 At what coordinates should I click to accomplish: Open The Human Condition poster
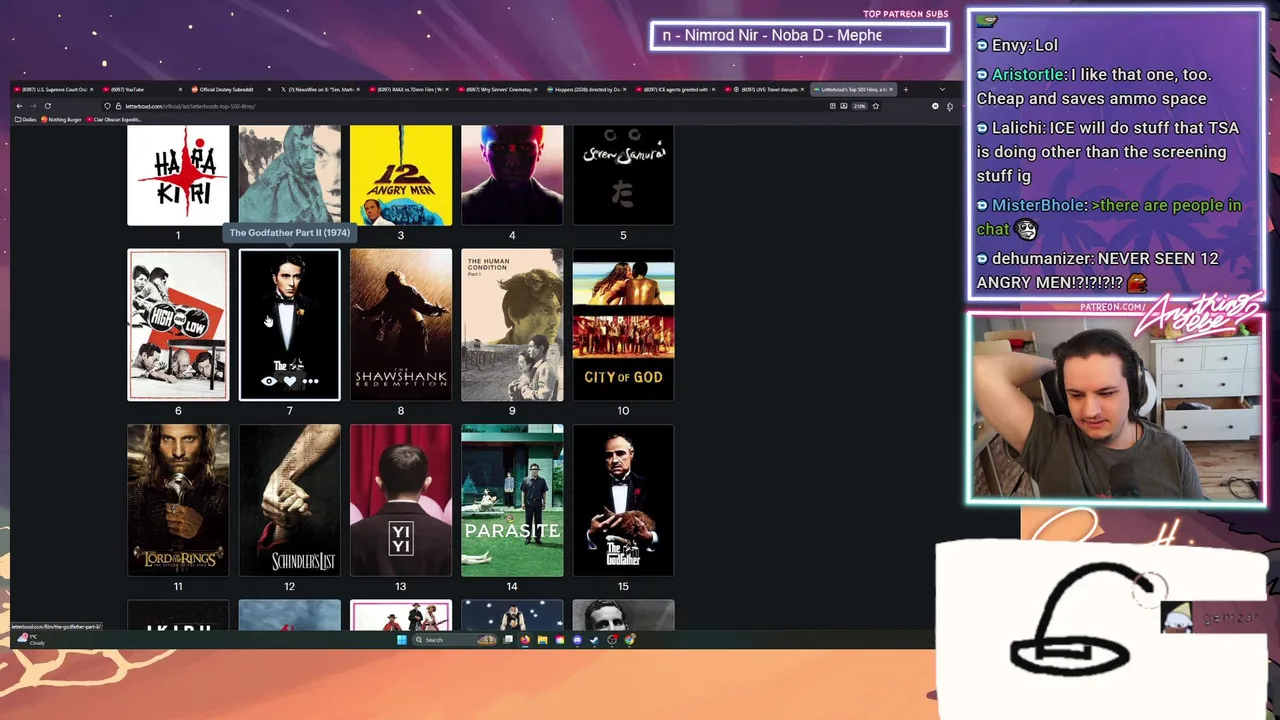512,325
